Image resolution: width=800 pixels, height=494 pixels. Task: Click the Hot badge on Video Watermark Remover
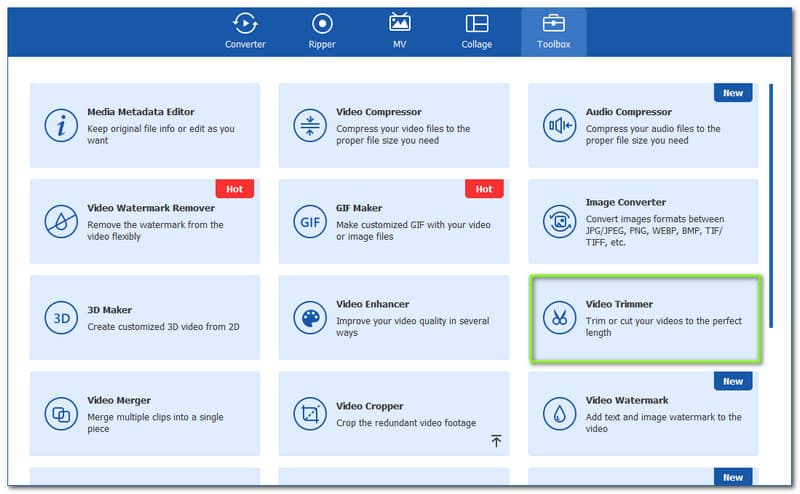pyautogui.click(x=235, y=189)
